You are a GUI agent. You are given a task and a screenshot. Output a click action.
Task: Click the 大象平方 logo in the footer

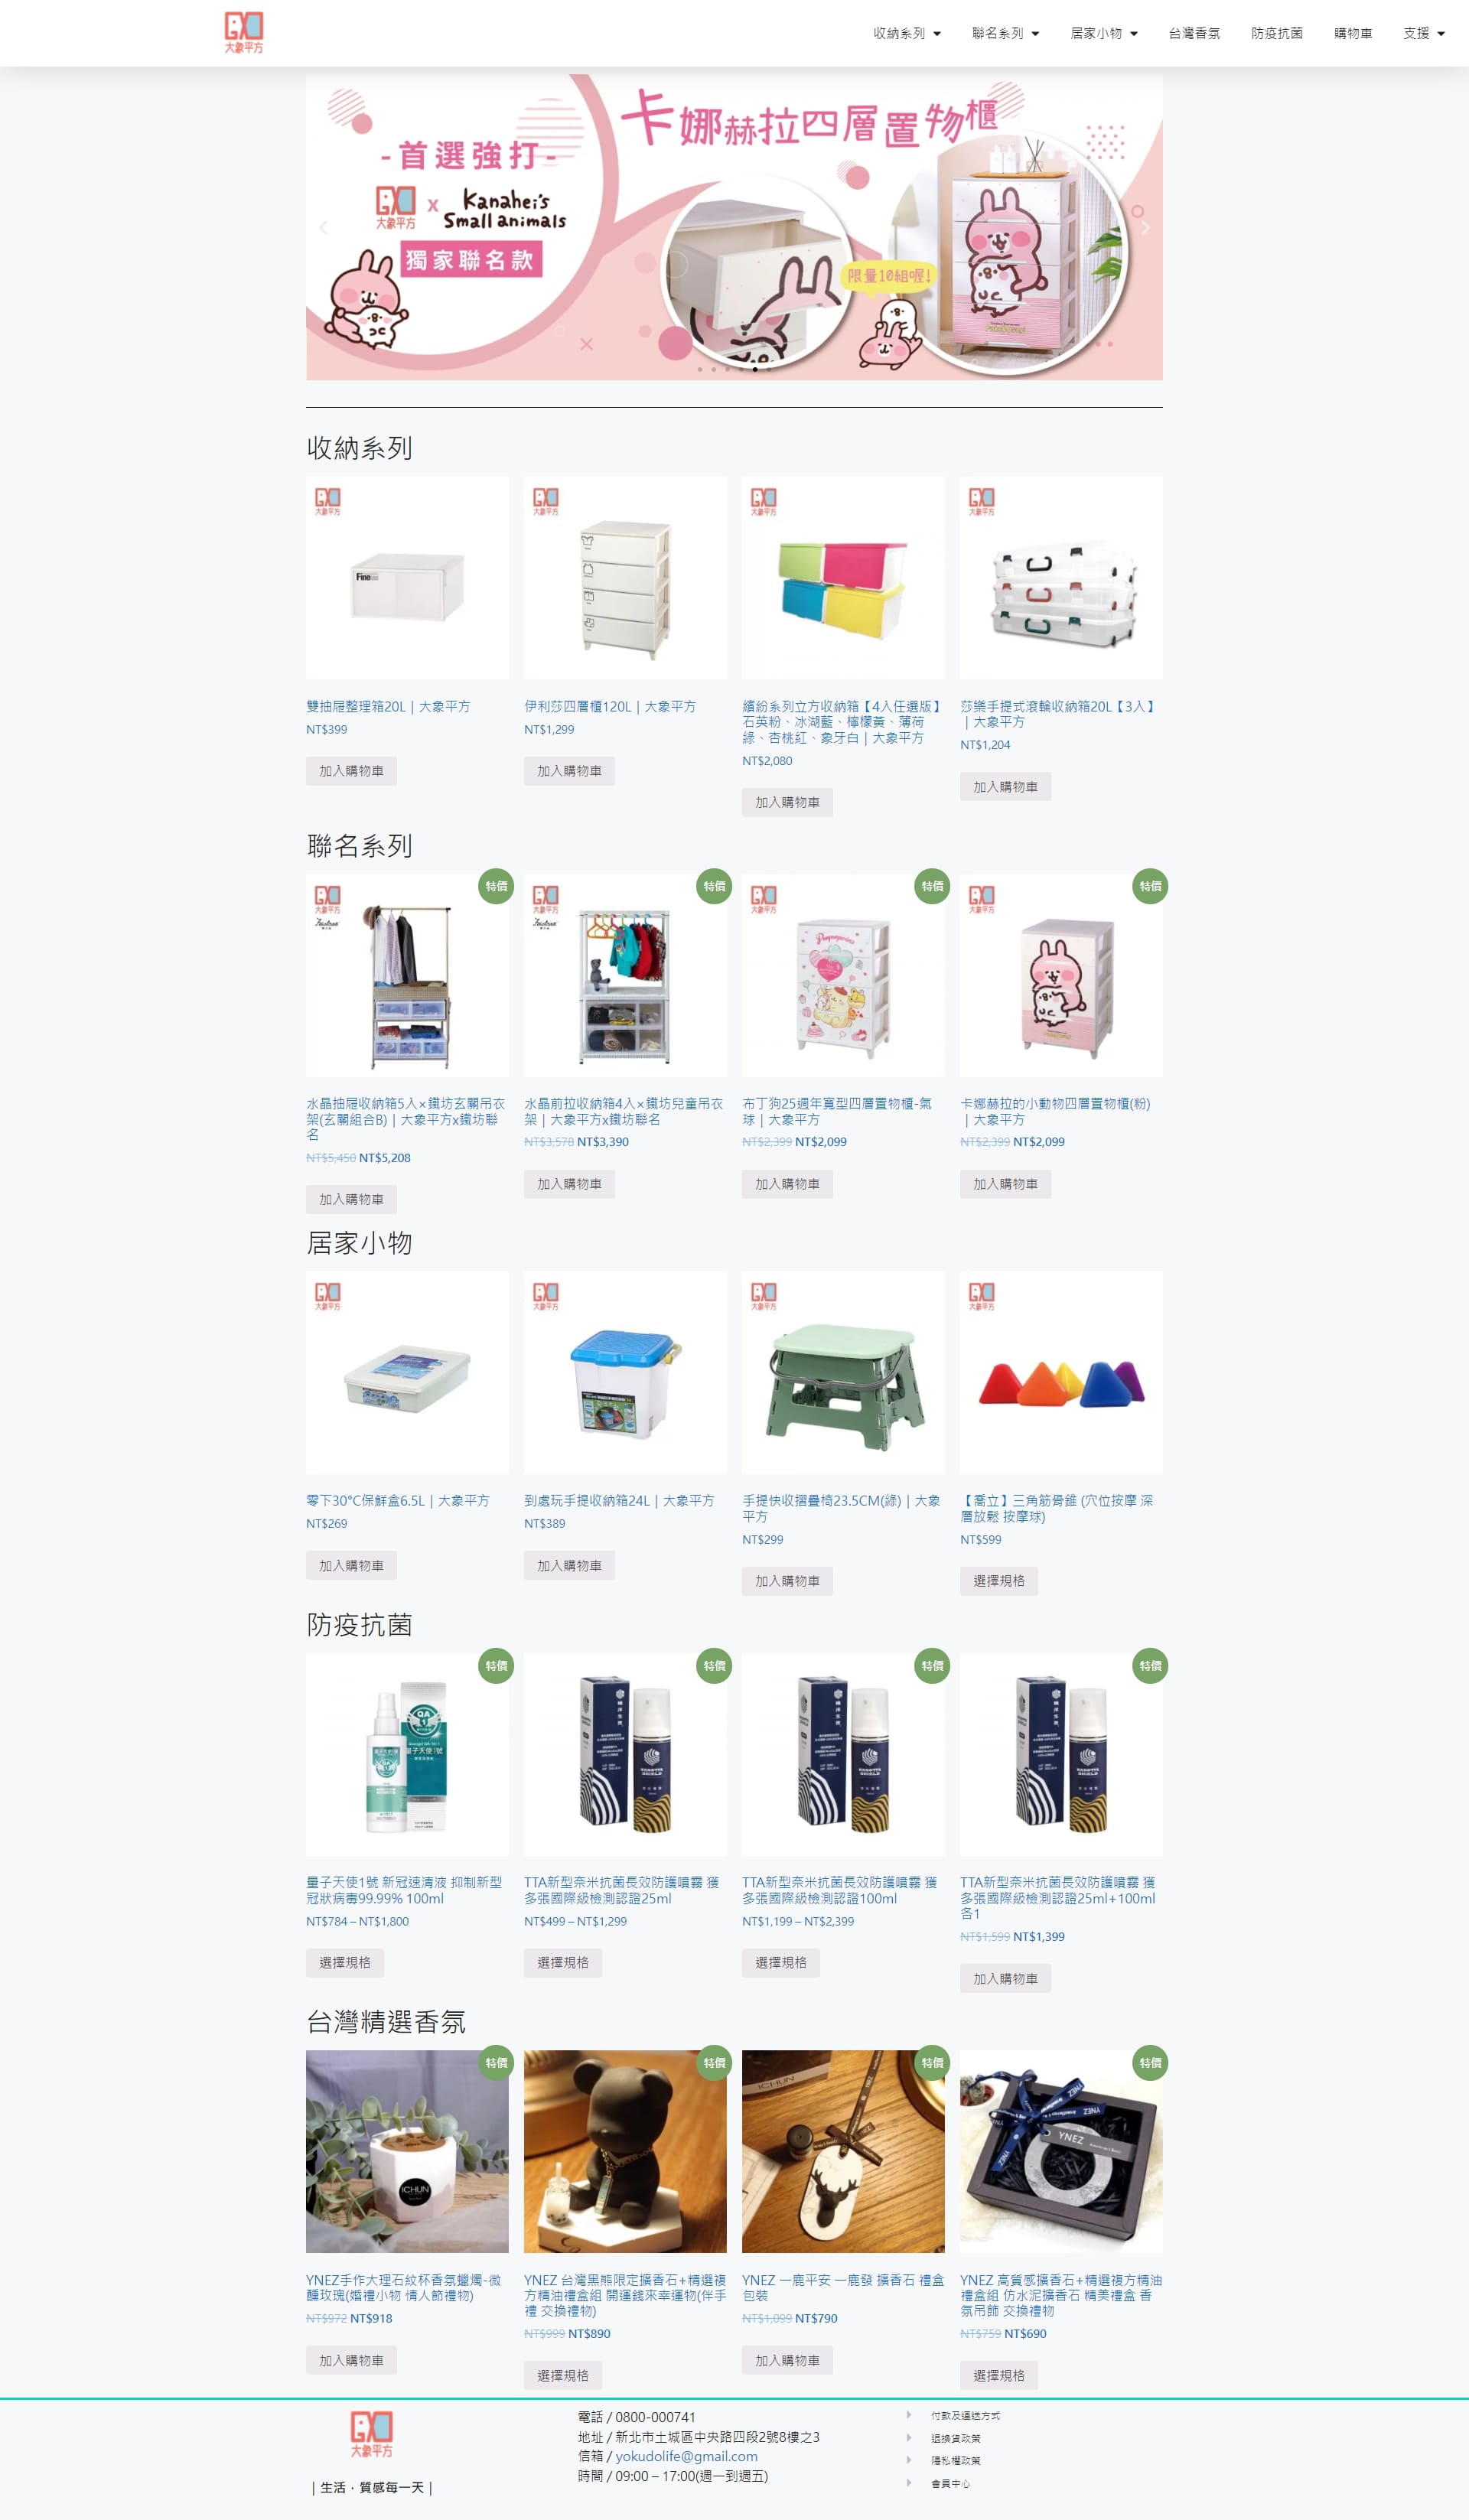371,2434
